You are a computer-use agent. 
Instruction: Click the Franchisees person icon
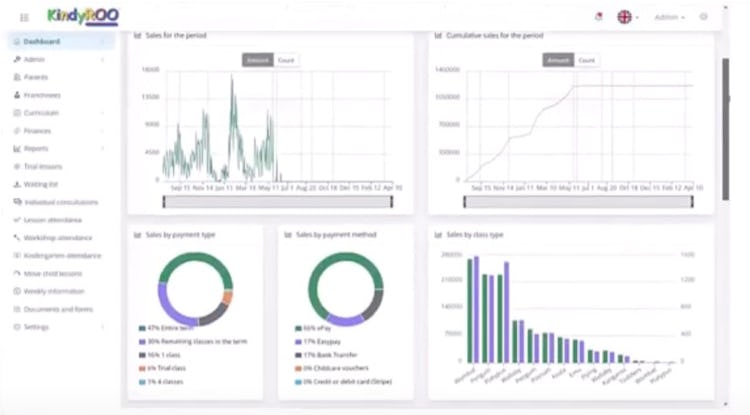(17, 95)
